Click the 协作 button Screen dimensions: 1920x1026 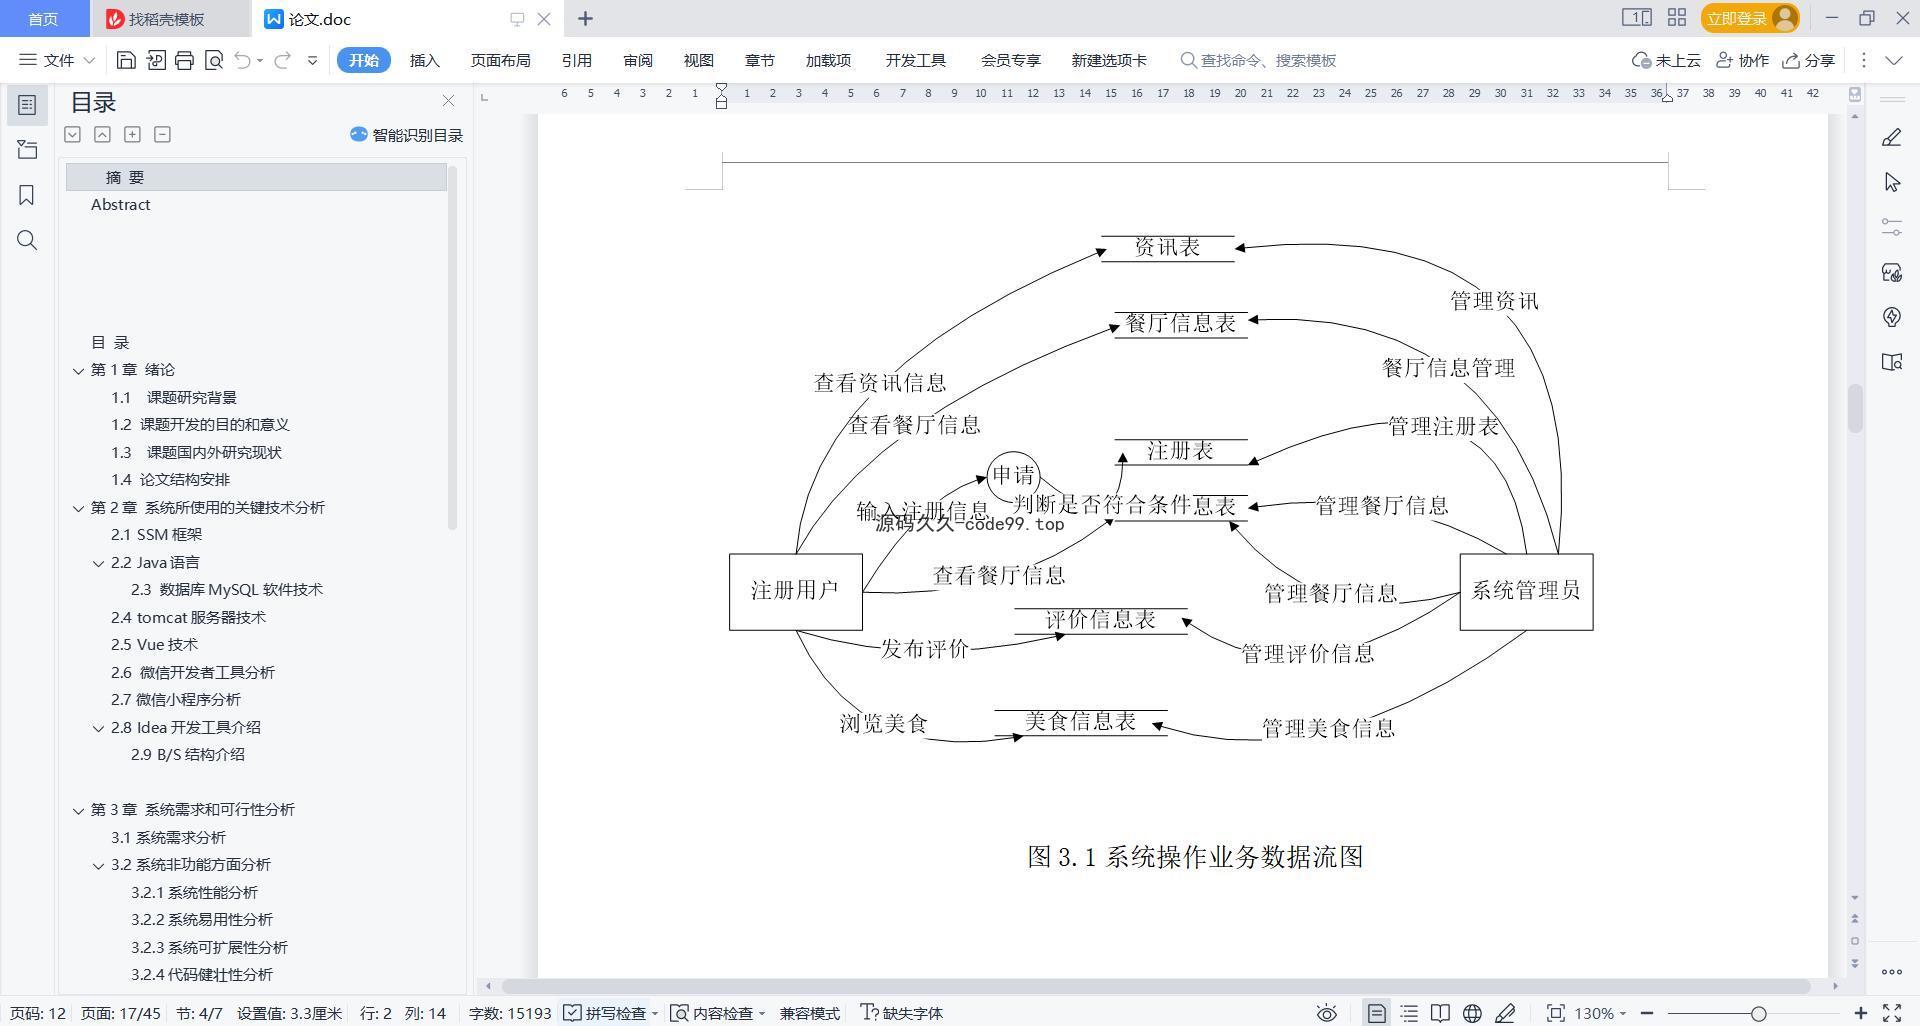pos(1742,60)
